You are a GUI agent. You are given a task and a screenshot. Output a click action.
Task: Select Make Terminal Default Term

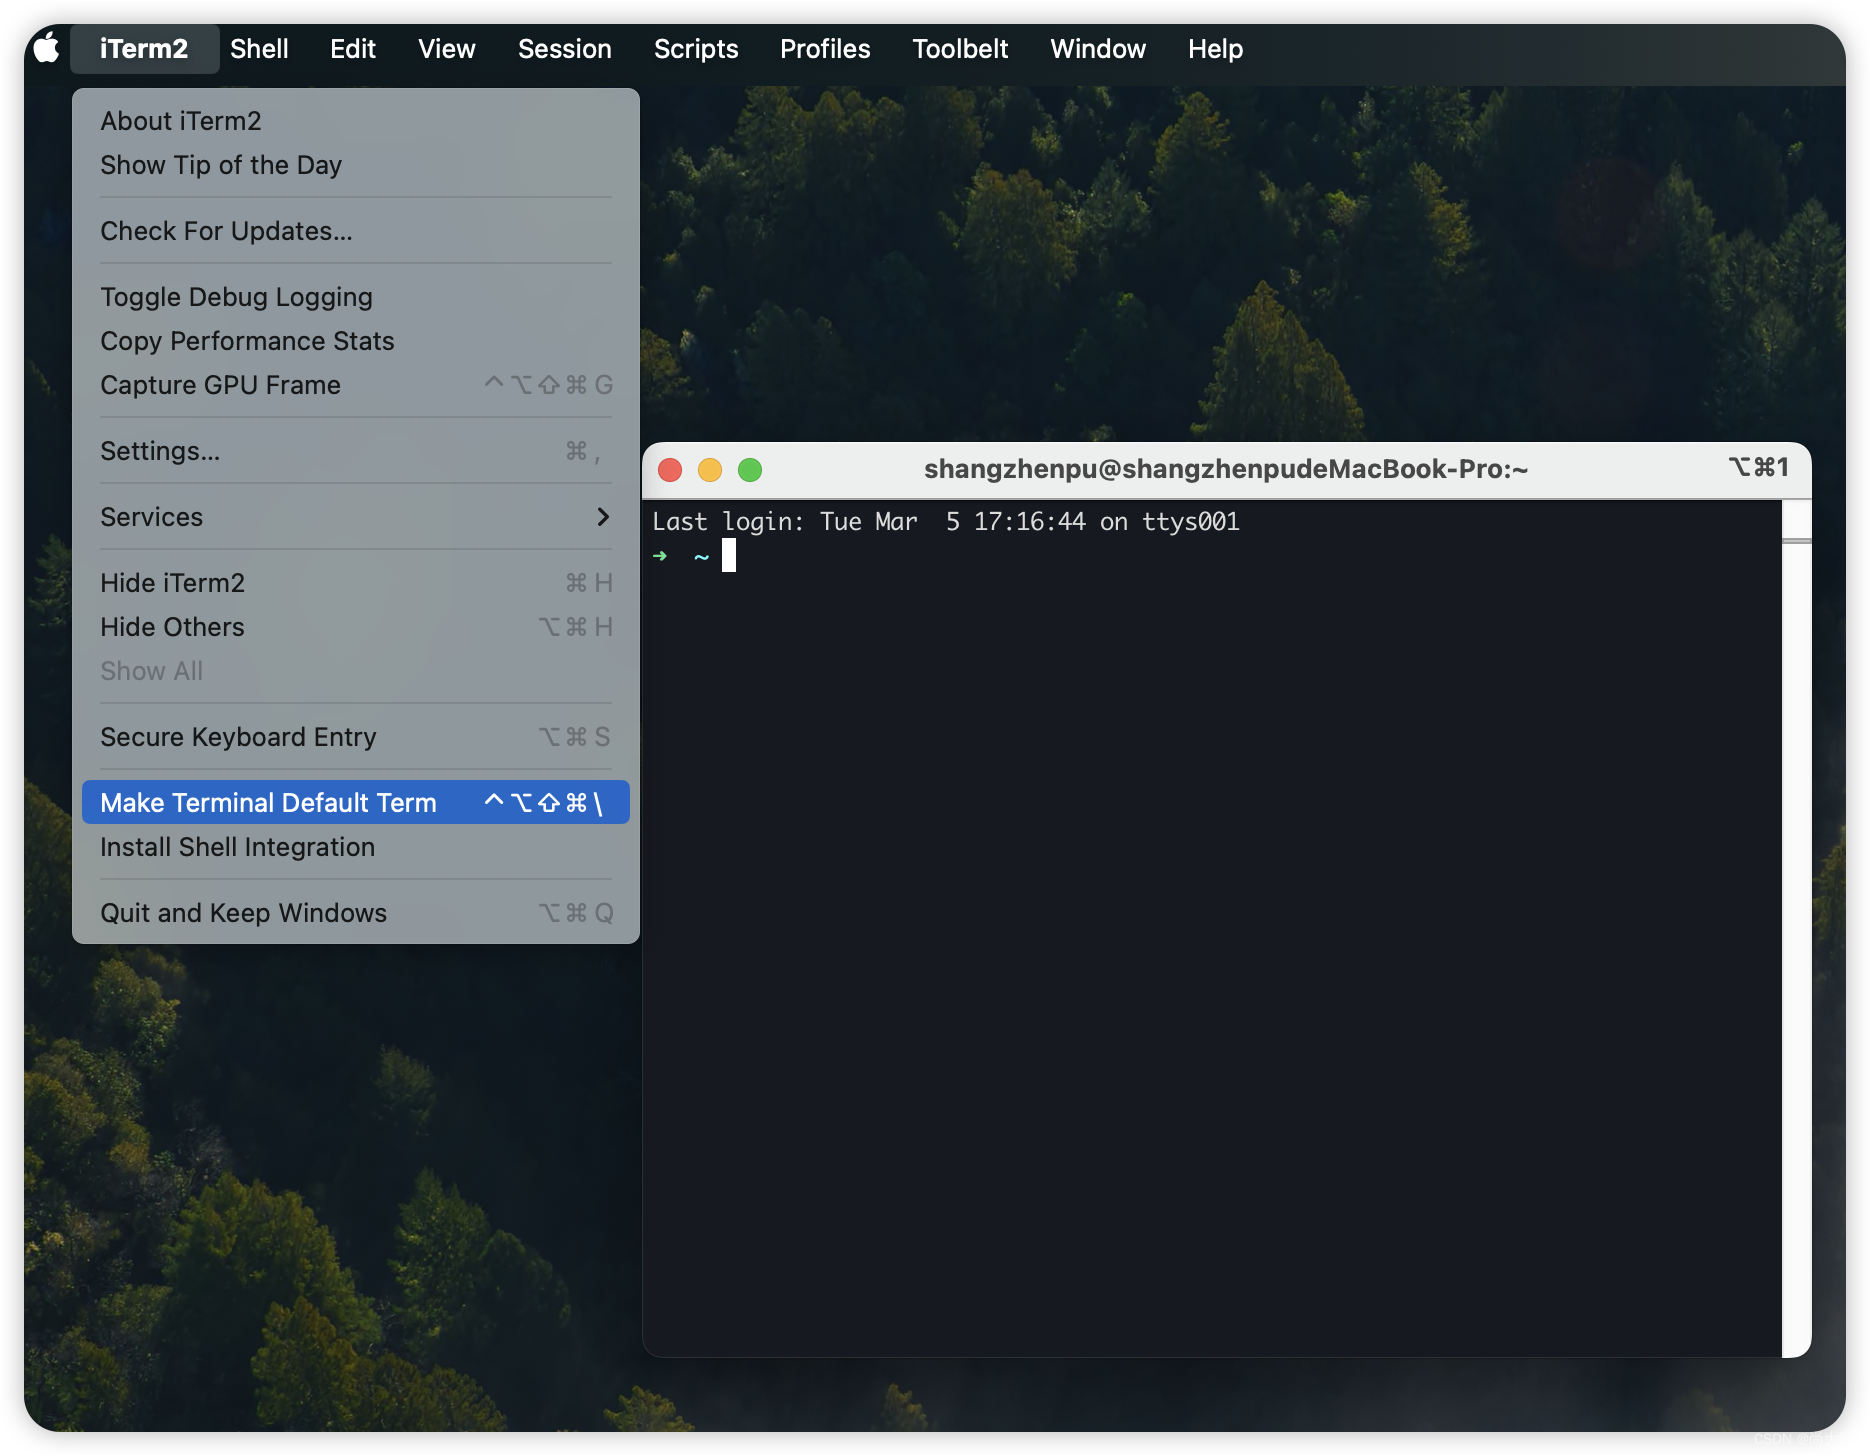267,802
